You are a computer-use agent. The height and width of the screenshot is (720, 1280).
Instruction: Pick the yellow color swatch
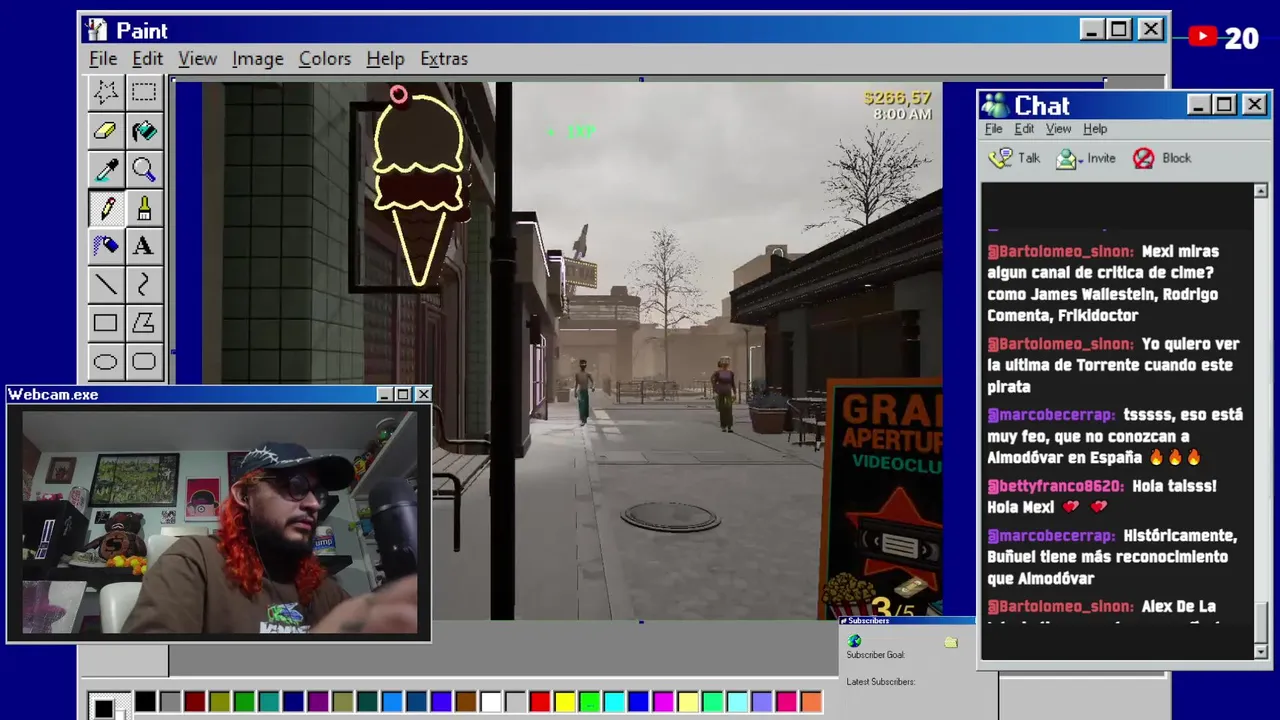tap(564, 702)
